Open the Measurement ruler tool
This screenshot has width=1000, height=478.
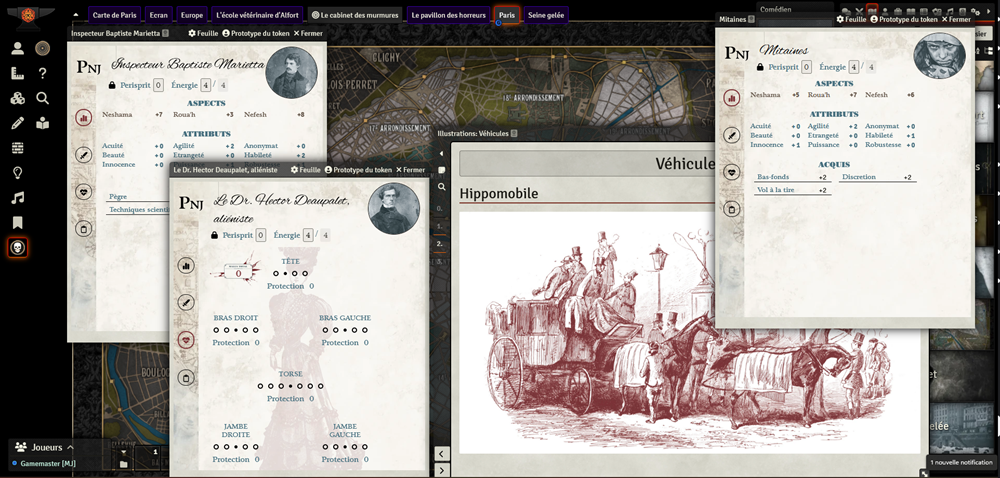pos(18,73)
